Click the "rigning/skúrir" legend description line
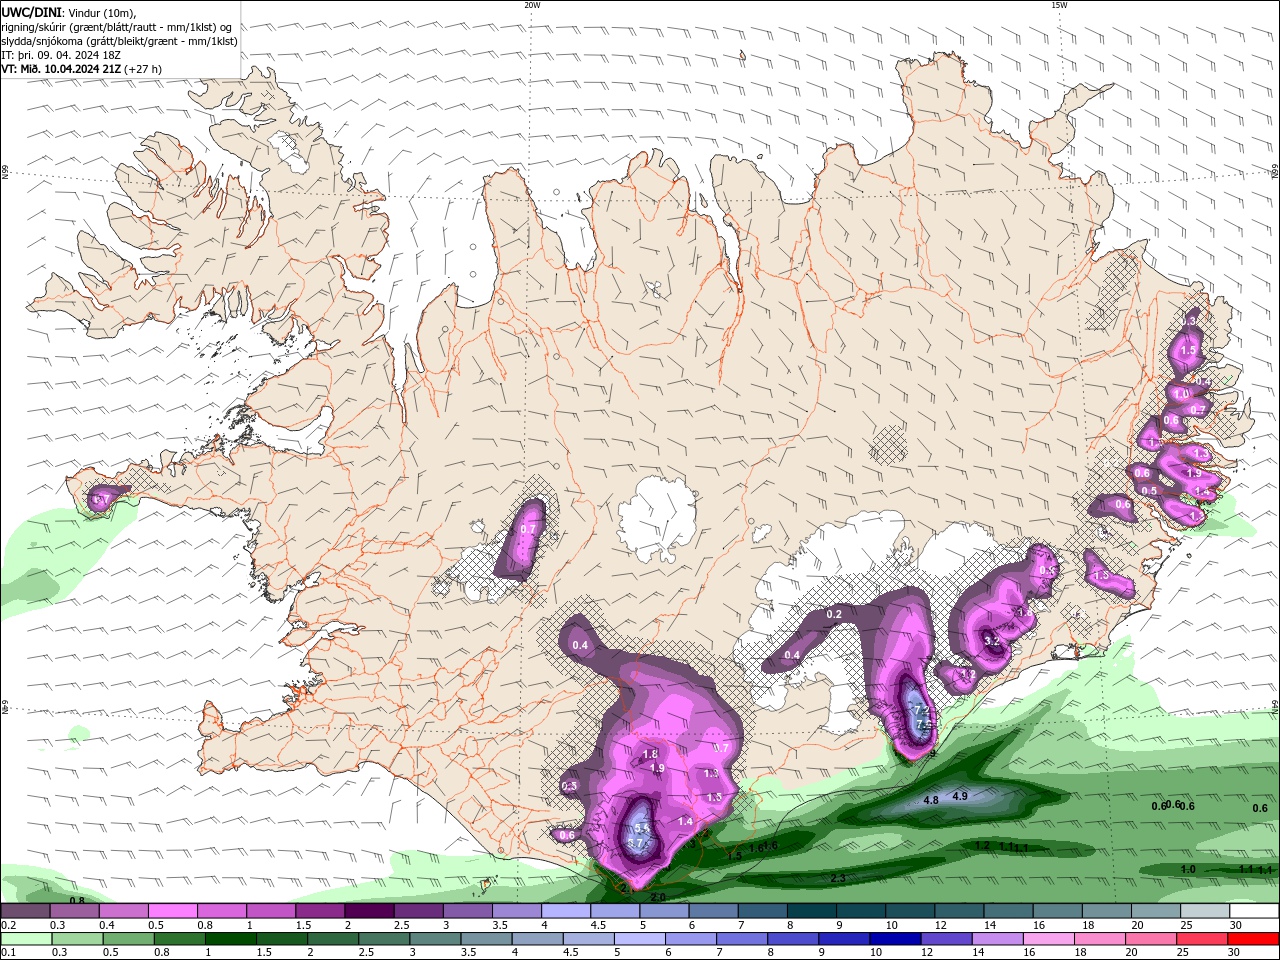The height and width of the screenshot is (960, 1280). tap(116, 26)
